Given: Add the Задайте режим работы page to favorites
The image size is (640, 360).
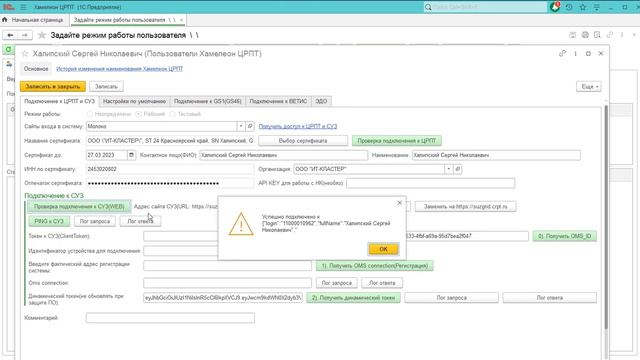Looking at the screenshot, I should [42, 36].
